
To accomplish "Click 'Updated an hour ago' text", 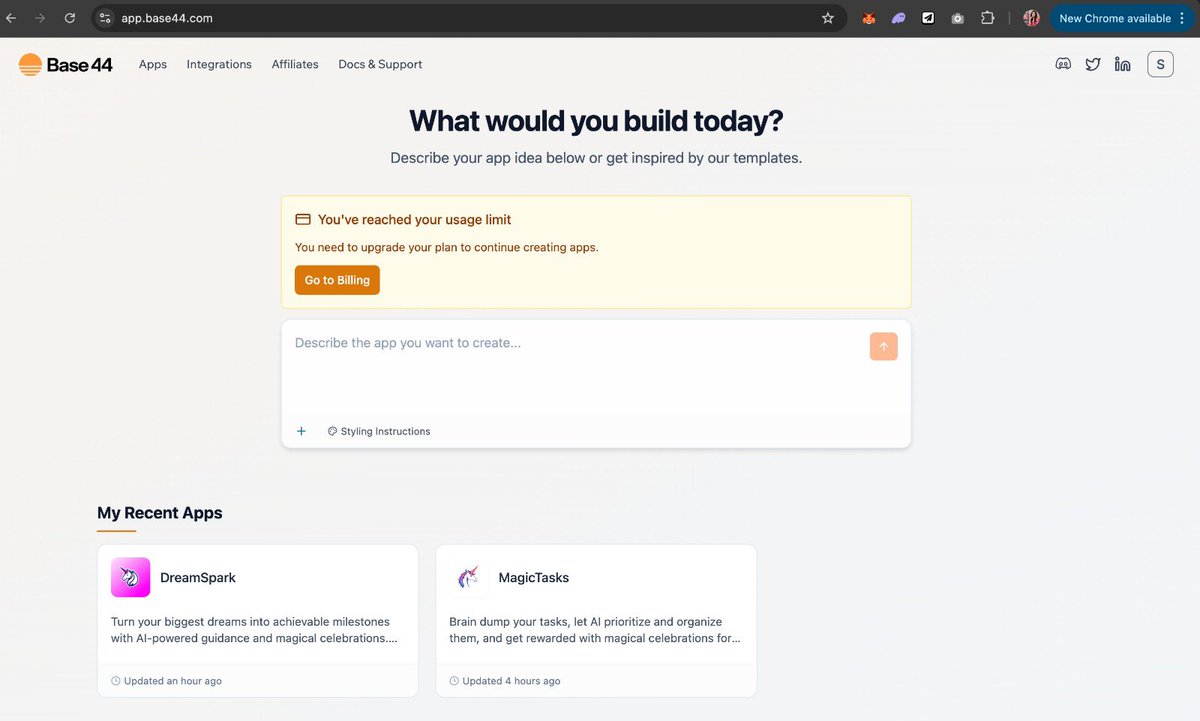I will [172, 681].
